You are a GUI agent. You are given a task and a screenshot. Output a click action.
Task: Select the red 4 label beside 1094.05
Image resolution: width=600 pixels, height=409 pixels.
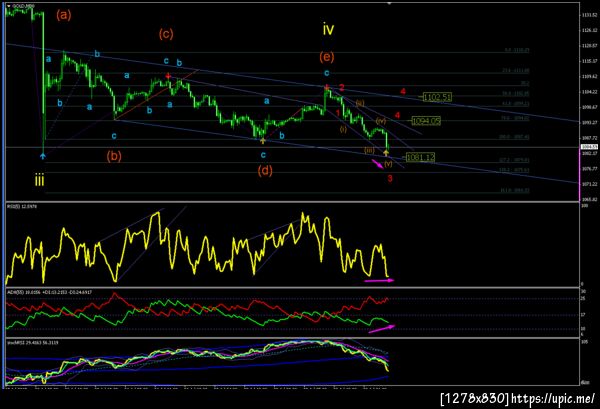398,115
